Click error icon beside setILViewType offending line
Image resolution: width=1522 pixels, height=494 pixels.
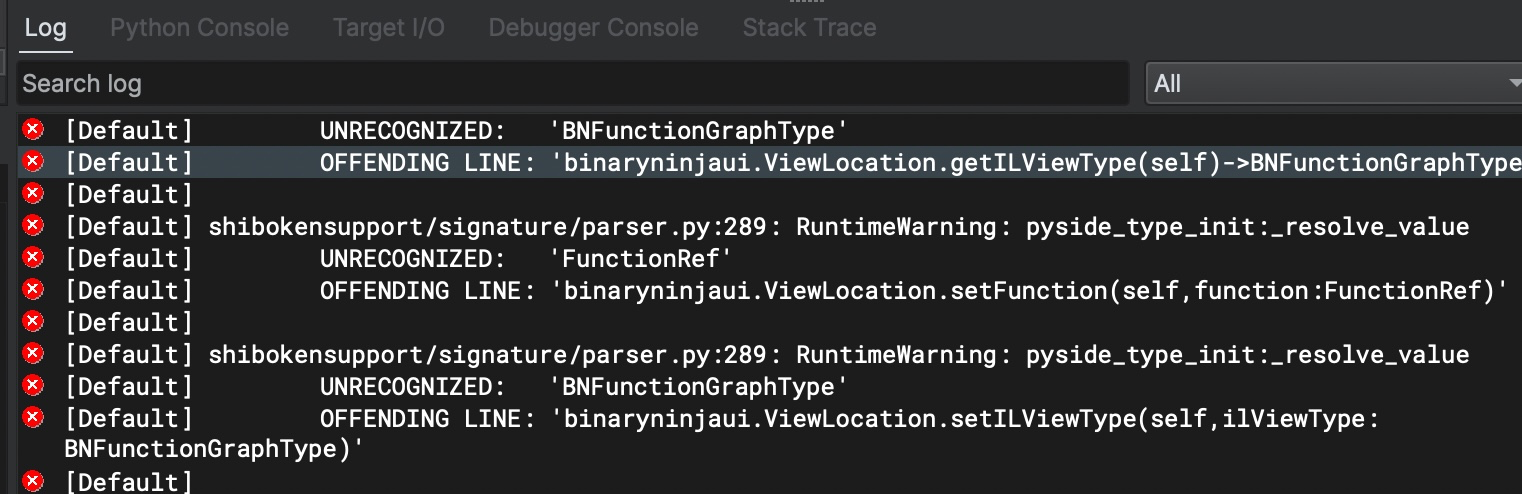[x=33, y=418]
